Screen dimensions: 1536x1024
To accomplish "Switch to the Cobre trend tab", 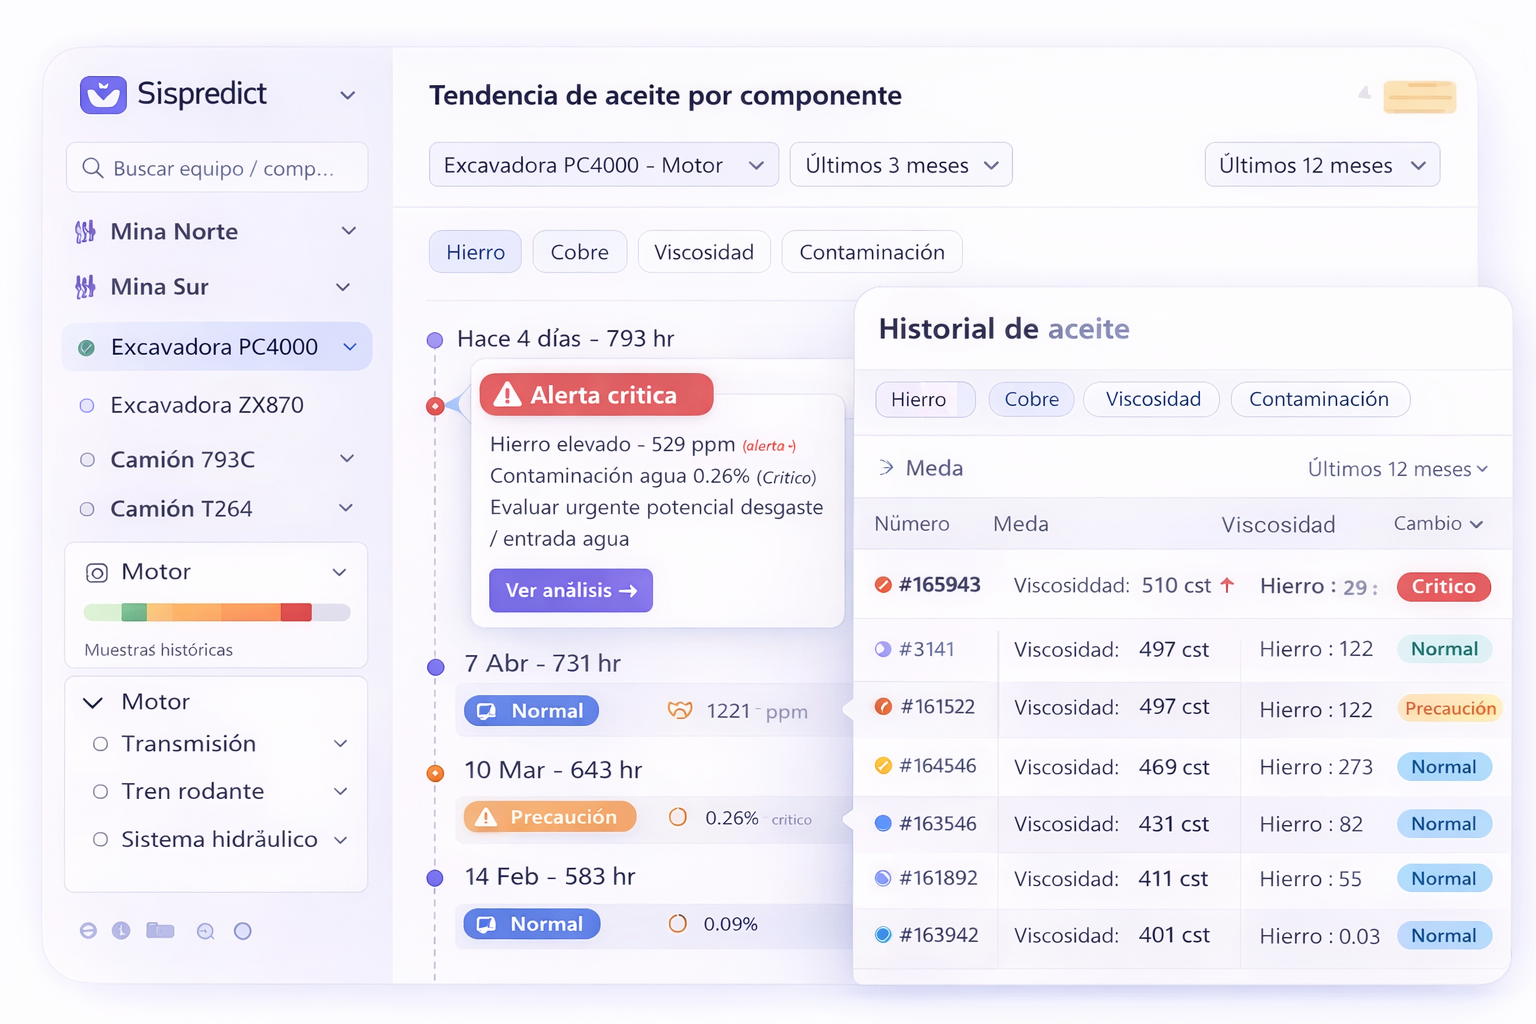I will click(579, 252).
